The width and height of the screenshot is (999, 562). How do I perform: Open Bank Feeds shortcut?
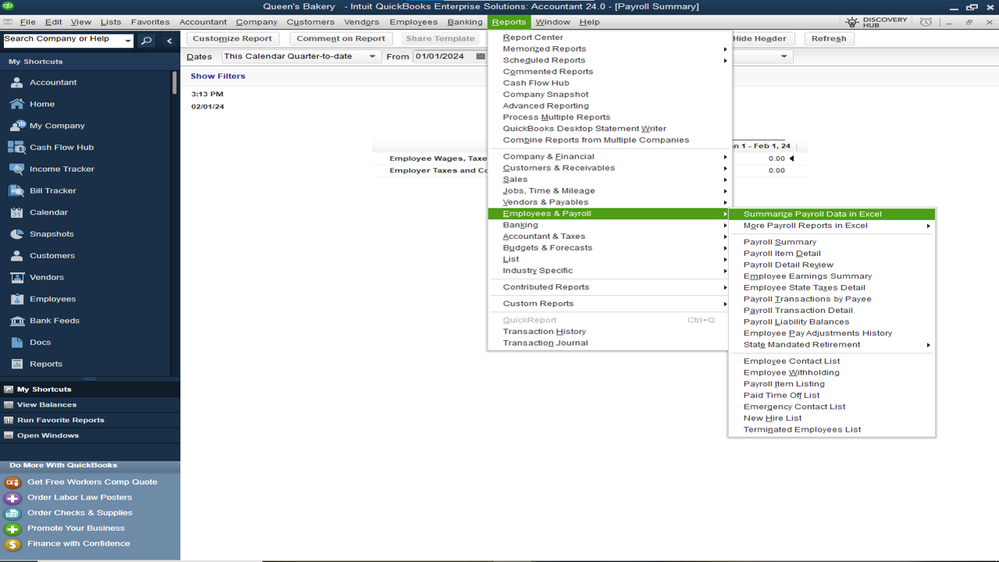pyautogui.click(x=54, y=321)
